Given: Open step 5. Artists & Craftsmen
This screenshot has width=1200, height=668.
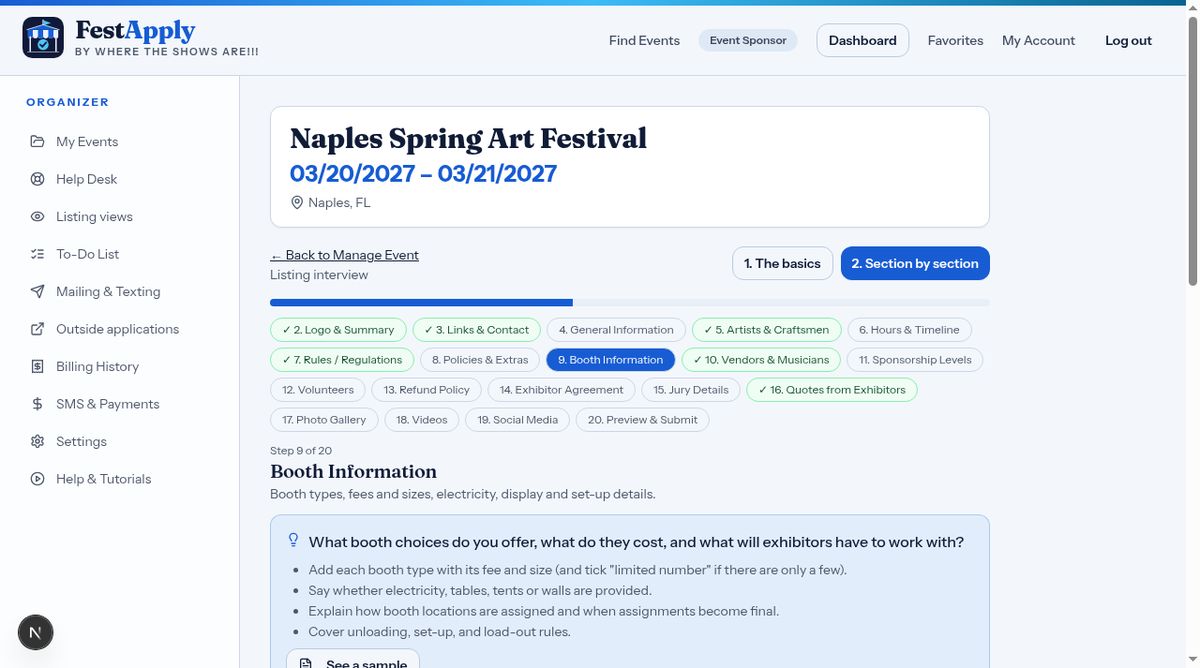Looking at the screenshot, I should point(766,330).
